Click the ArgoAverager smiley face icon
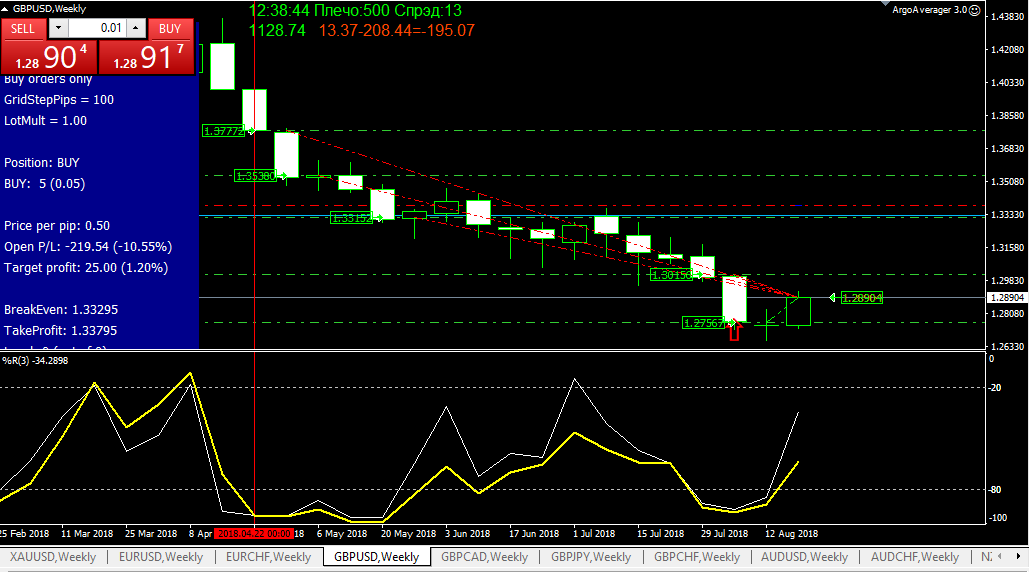Viewport: 1029px width, 572px height. 975,10
